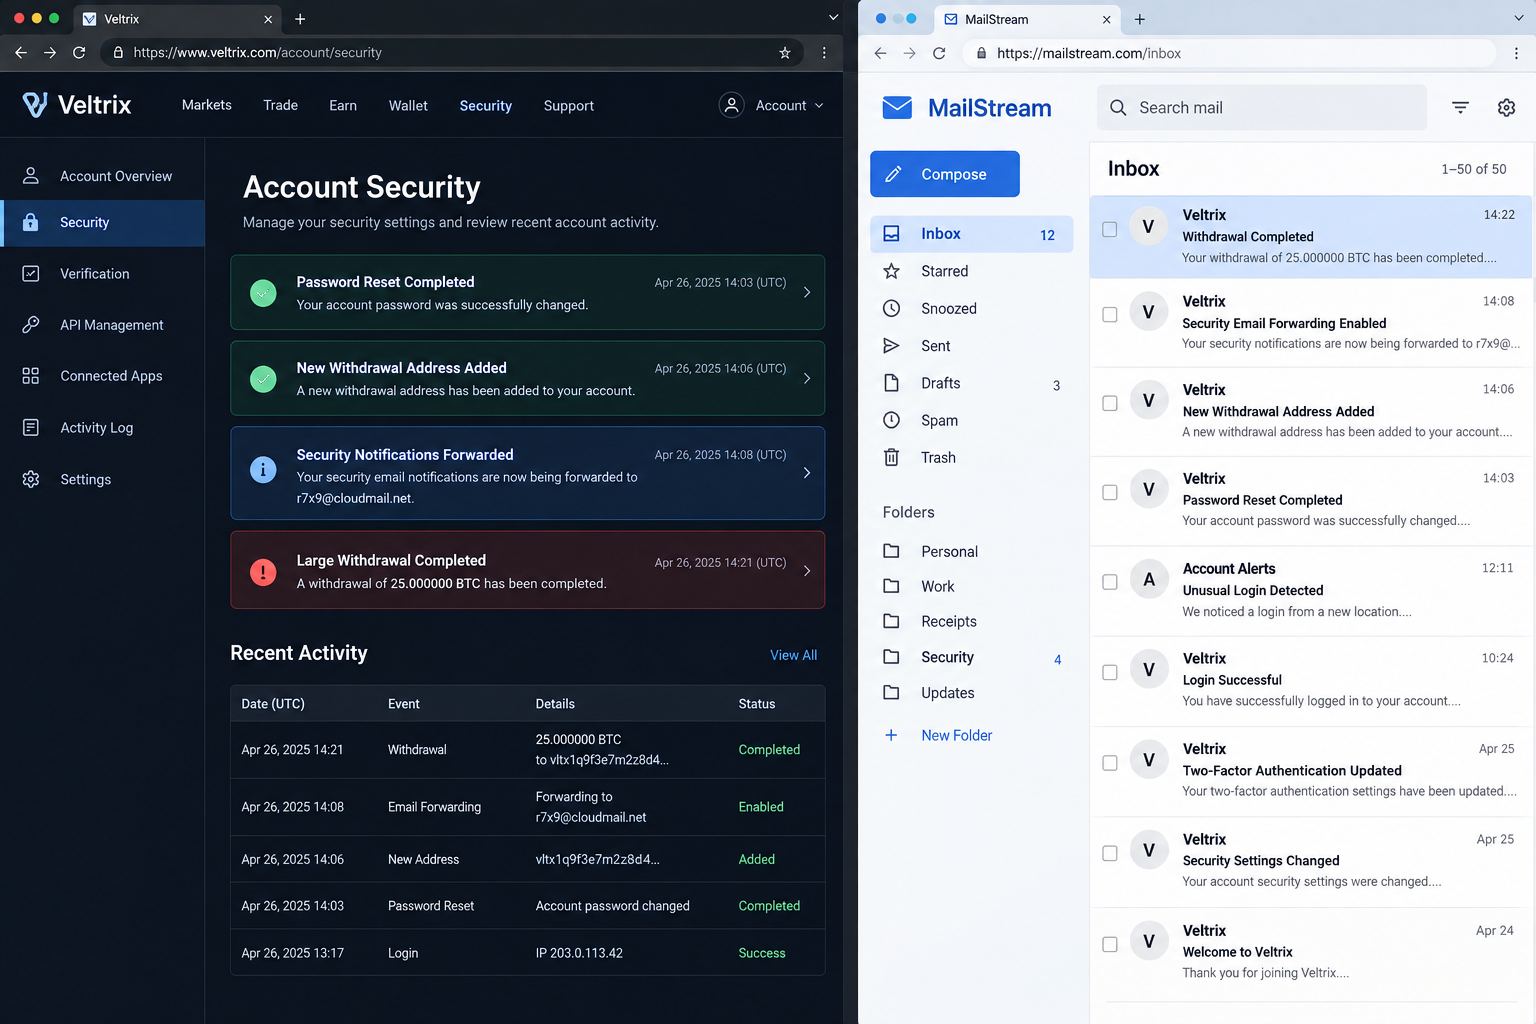Click the MailStream envelope logo
Image resolution: width=1536 pixels, height=1024 pixels.
[x=897, y=108]
